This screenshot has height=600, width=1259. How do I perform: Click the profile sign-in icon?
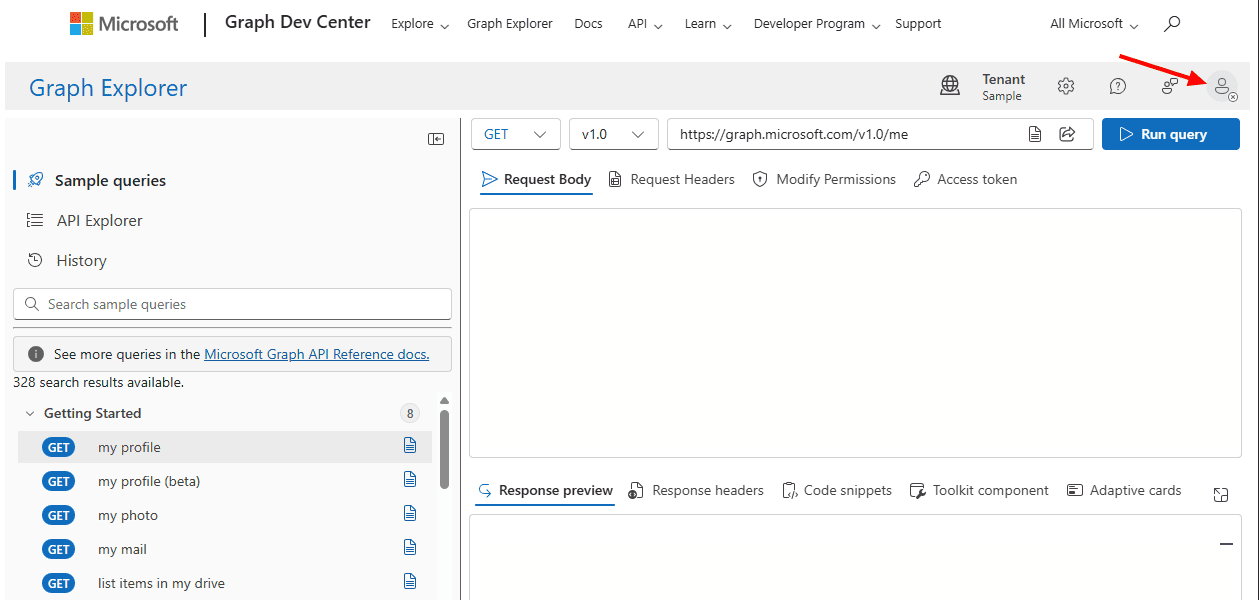tap(1222, 87)
